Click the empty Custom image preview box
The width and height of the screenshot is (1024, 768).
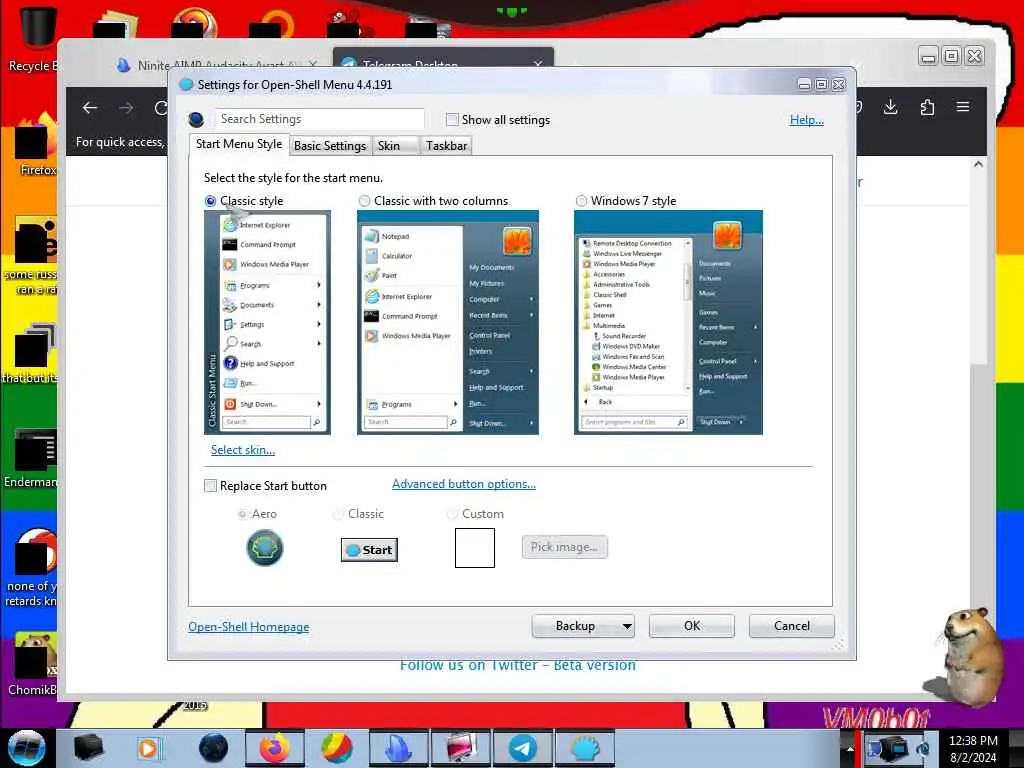point(475,547)
